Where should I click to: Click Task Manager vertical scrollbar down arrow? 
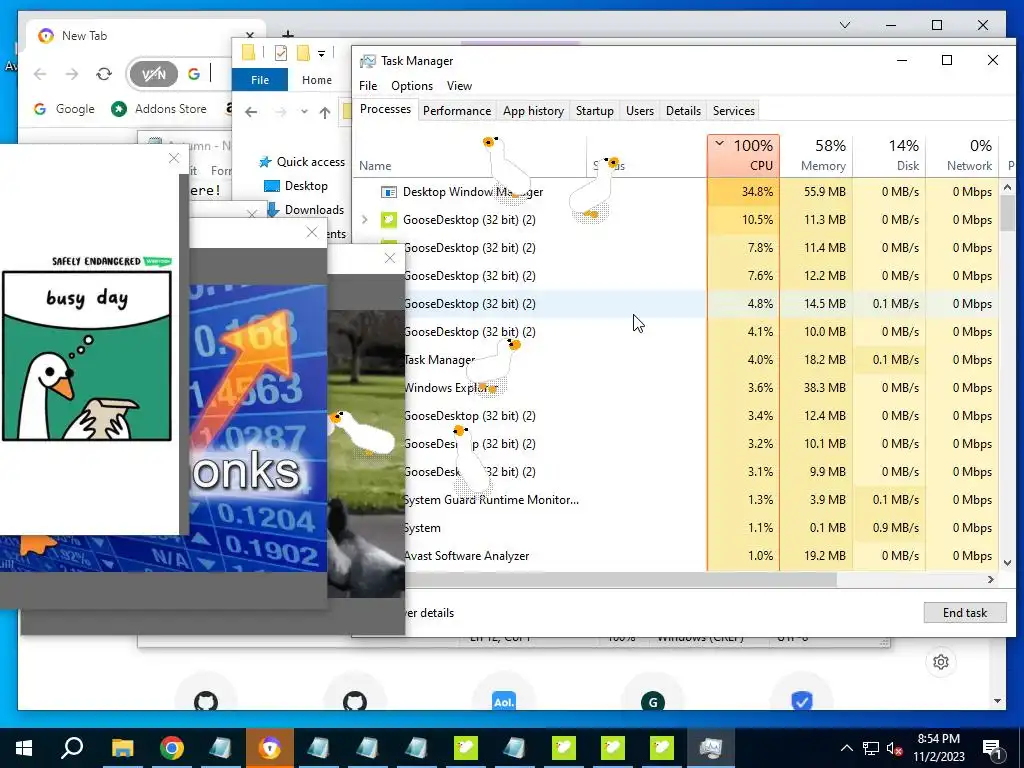(x=1006, y=562)
